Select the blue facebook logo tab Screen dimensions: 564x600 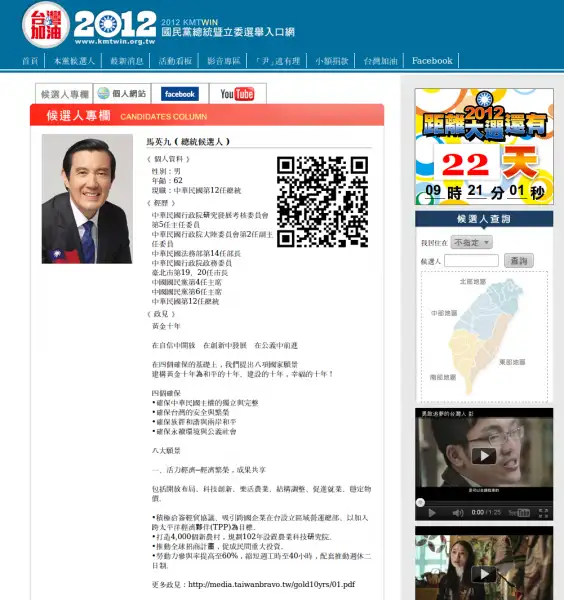pos(180,94)
